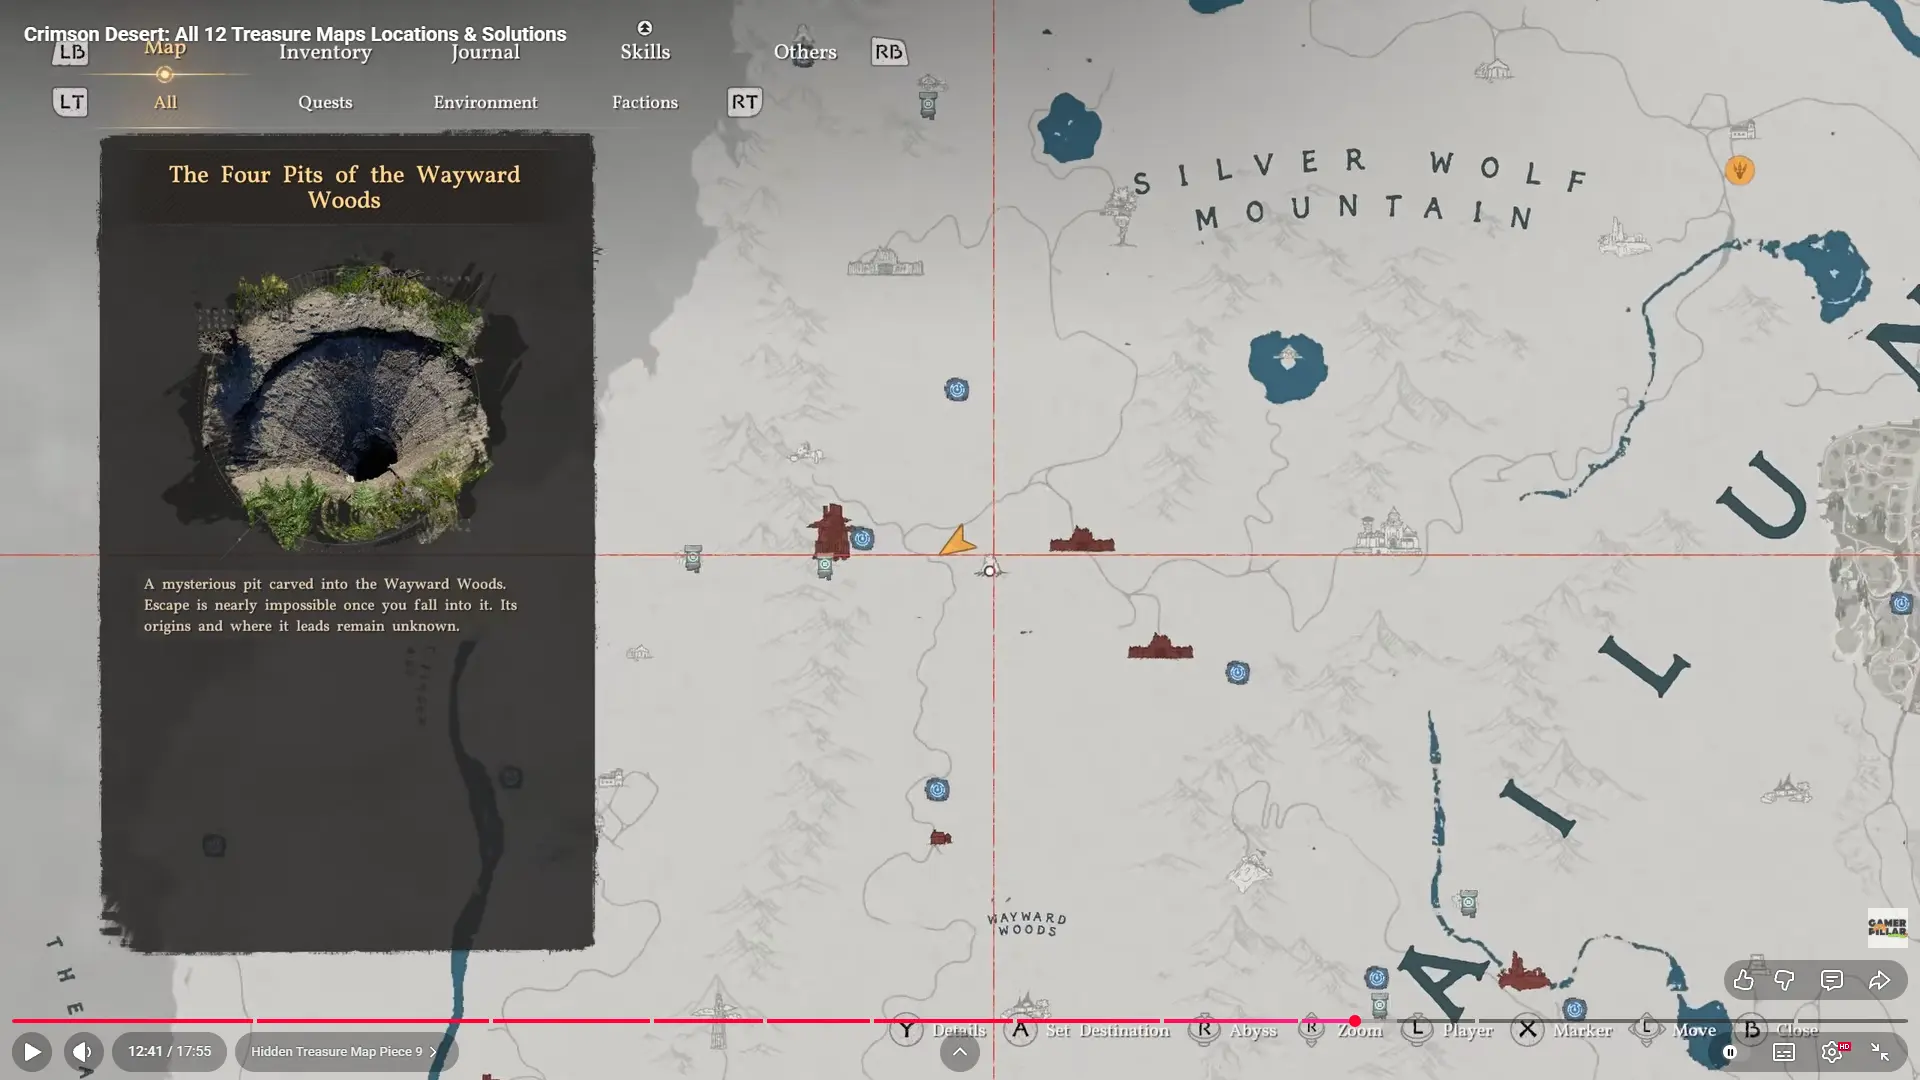Viewport: 1920px width, 1080px height.
Task: Click the Gamer Pillar channel watermark
Action: [x=1887, y=927]
